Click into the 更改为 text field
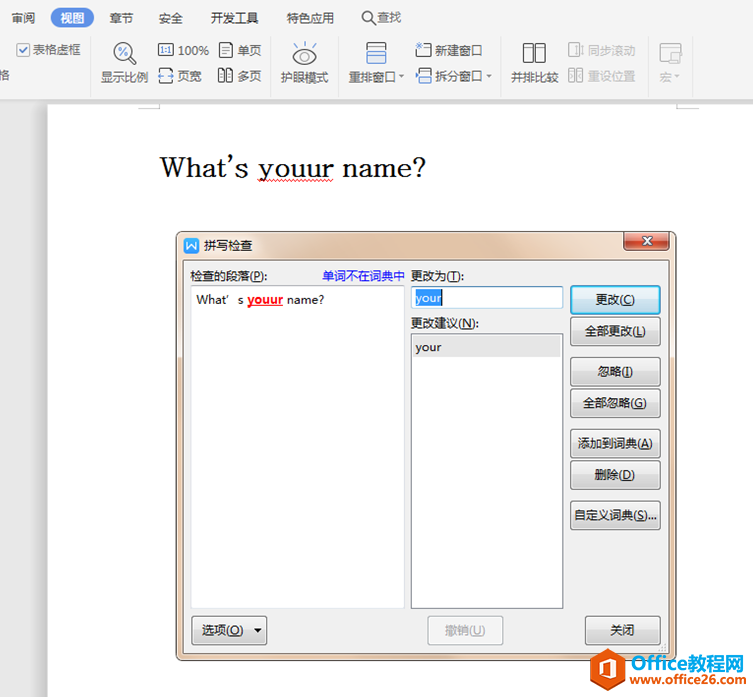The height and width of the screenshot is (697, 753). pyautogui.click(x=487, y=298)
